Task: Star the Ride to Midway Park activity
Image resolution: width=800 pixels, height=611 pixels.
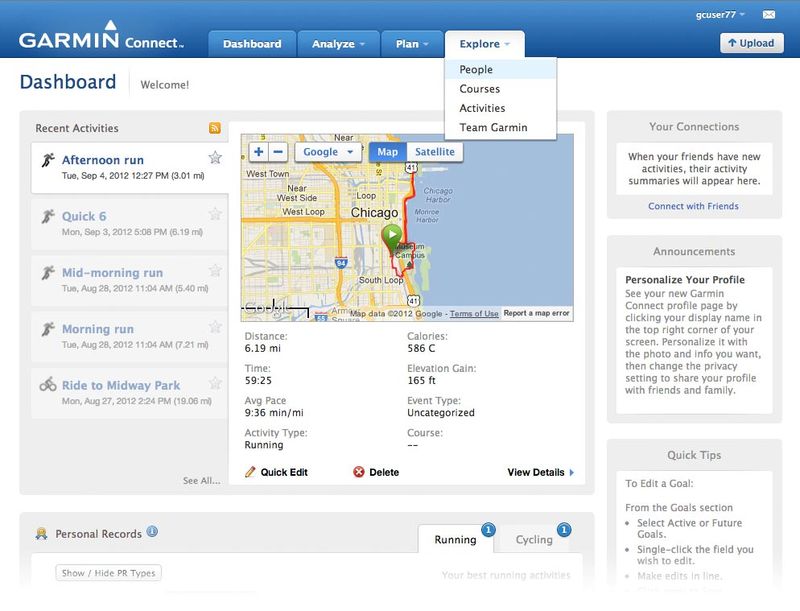Action: tap(215, 383)
